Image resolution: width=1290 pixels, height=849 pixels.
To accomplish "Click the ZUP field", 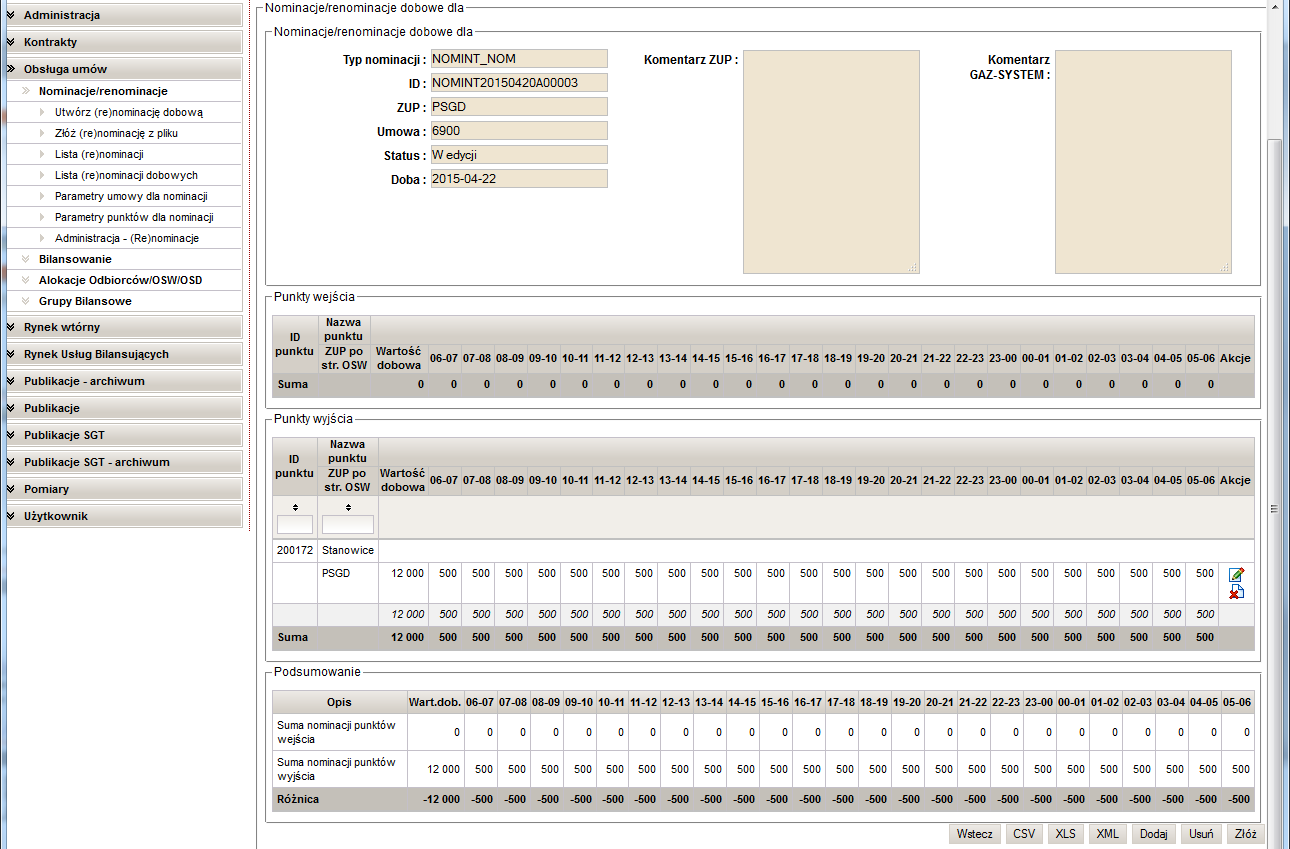I will pos(519,107).
